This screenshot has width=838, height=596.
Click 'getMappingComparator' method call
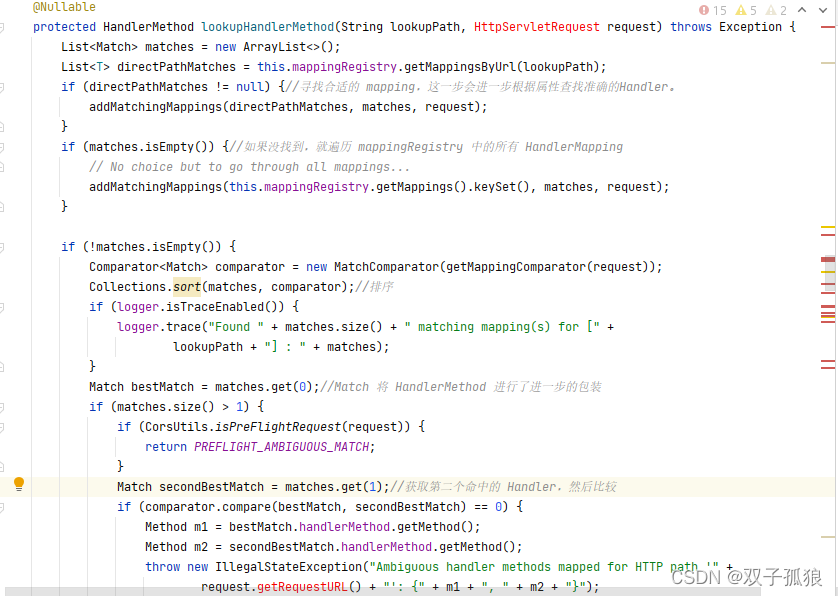[516, 267]
